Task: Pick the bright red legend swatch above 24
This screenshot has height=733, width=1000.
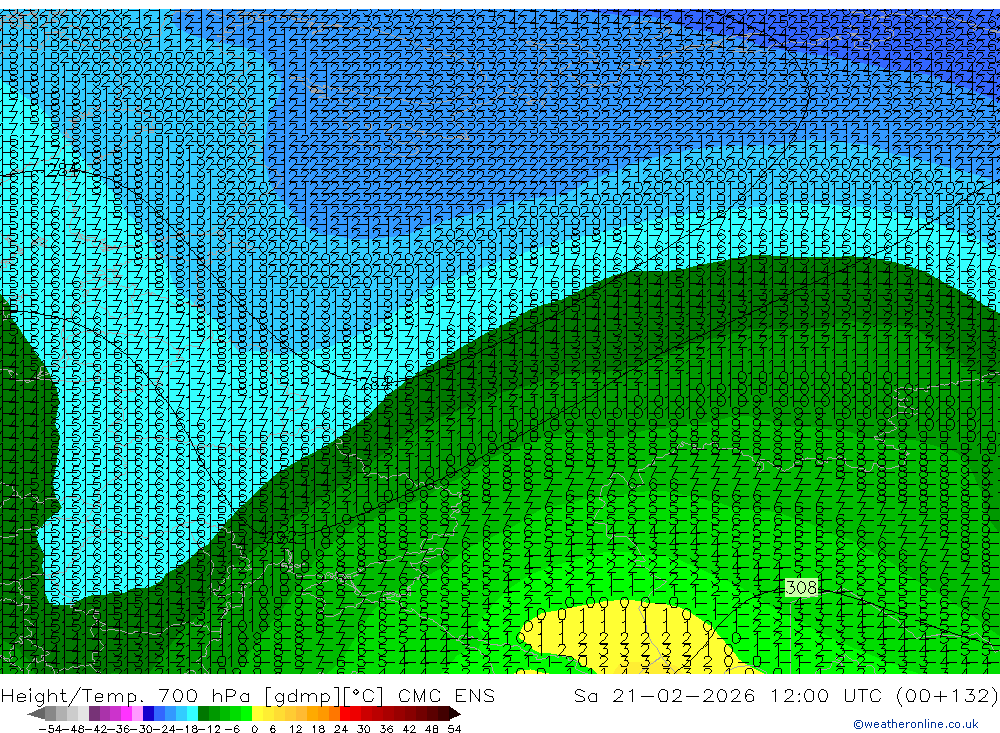Action: pyautogui.click(x=345, y=714)
